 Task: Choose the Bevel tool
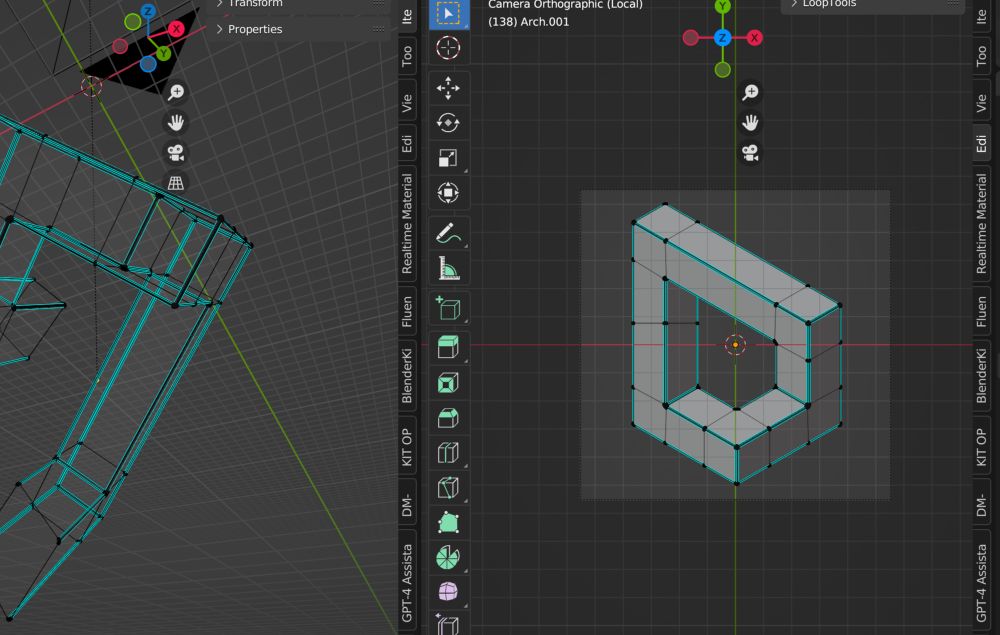point(448,418)
